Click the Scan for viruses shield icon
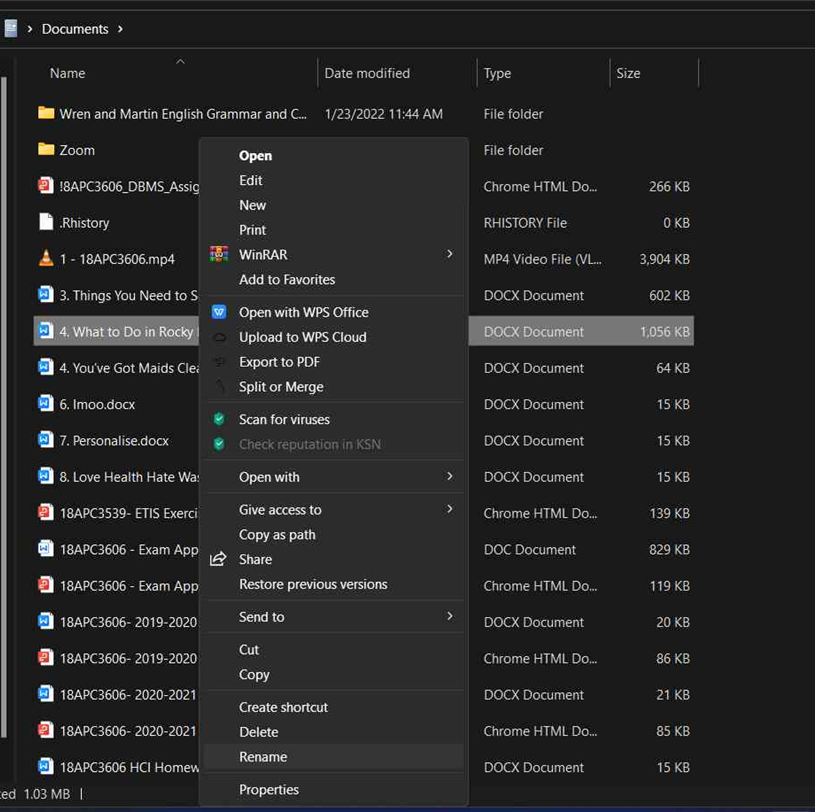Screen dimensions: 815x812 point(219,419)
